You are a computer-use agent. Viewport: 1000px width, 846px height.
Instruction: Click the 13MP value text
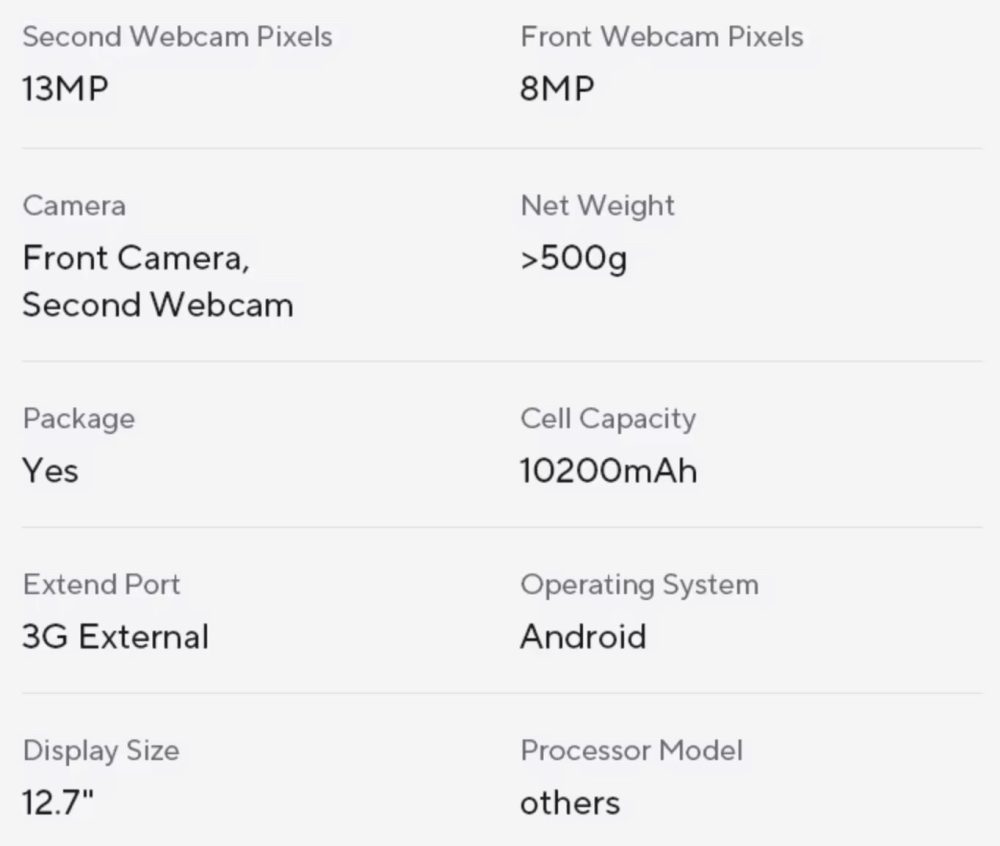tap(65, 88)
